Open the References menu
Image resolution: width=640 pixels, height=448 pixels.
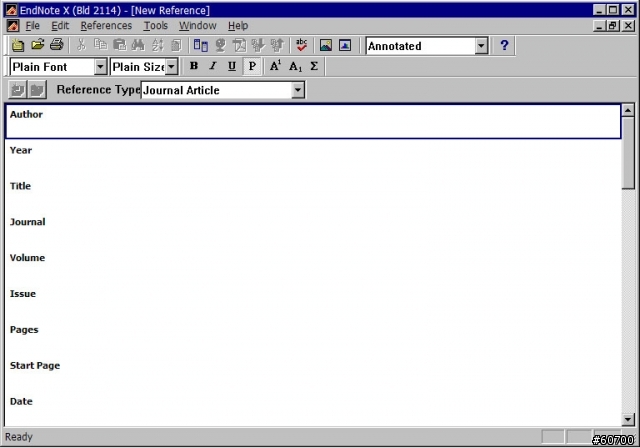click(x=106, y=26)
